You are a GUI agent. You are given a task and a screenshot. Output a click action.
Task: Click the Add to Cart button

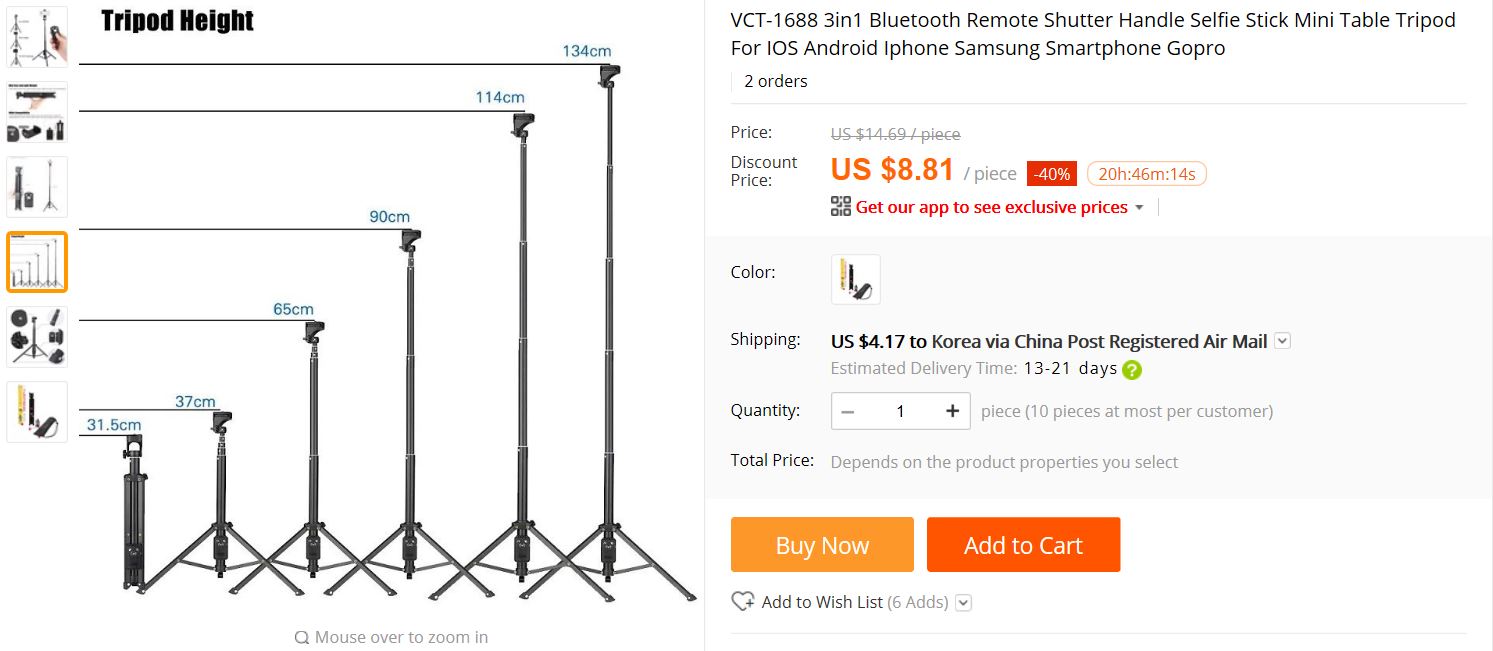pyautogui.click(x=1023, y=545)
